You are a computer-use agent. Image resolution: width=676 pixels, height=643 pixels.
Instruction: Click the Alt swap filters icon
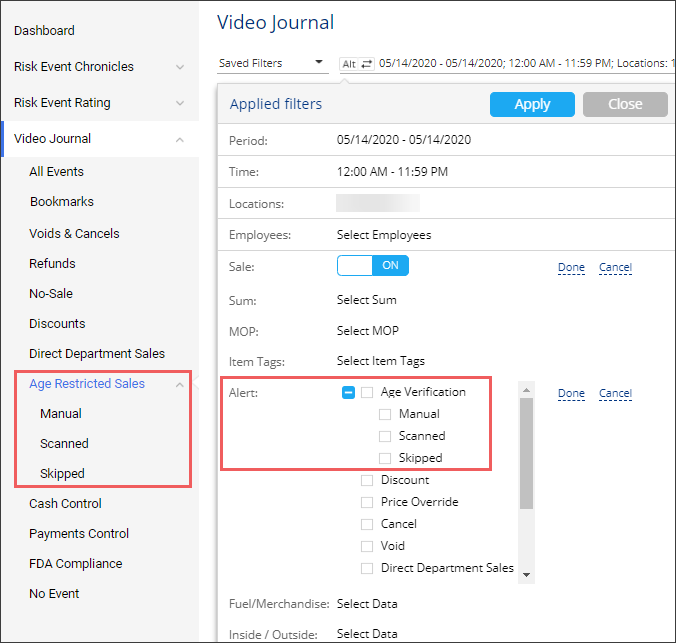tap(357, 63)
